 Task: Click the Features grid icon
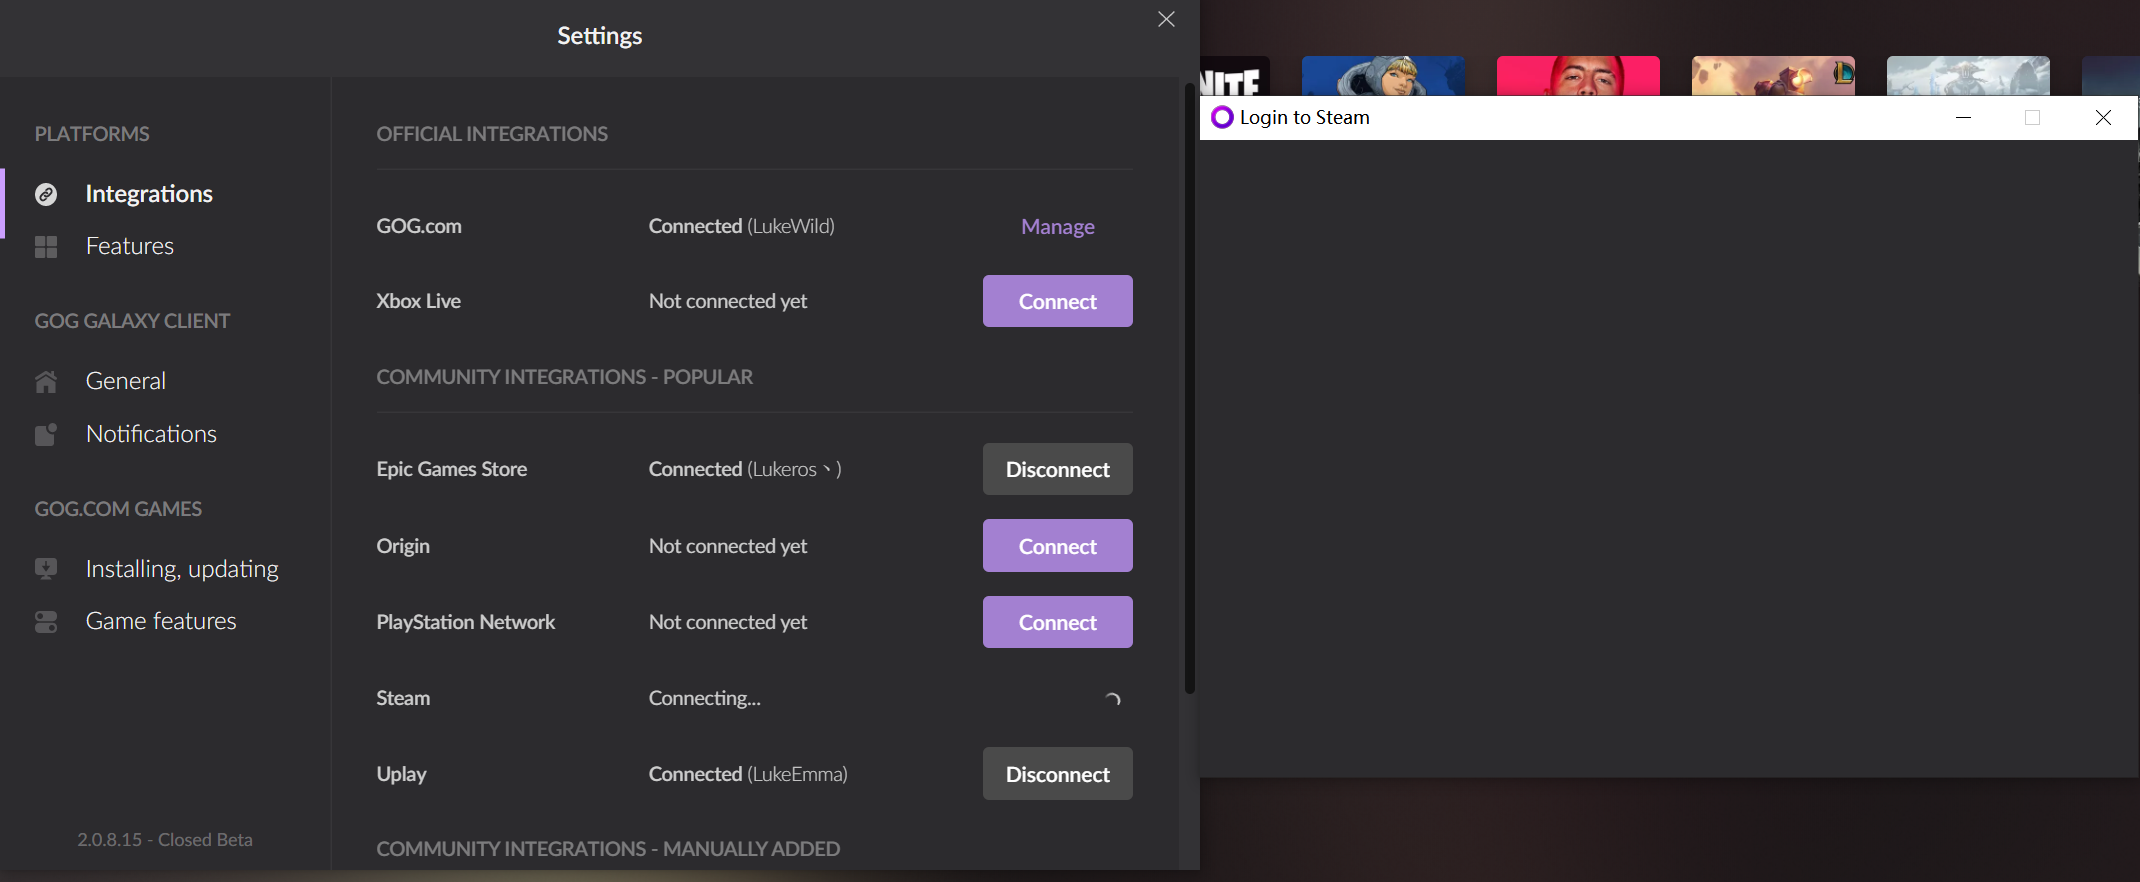click(46, 247)
